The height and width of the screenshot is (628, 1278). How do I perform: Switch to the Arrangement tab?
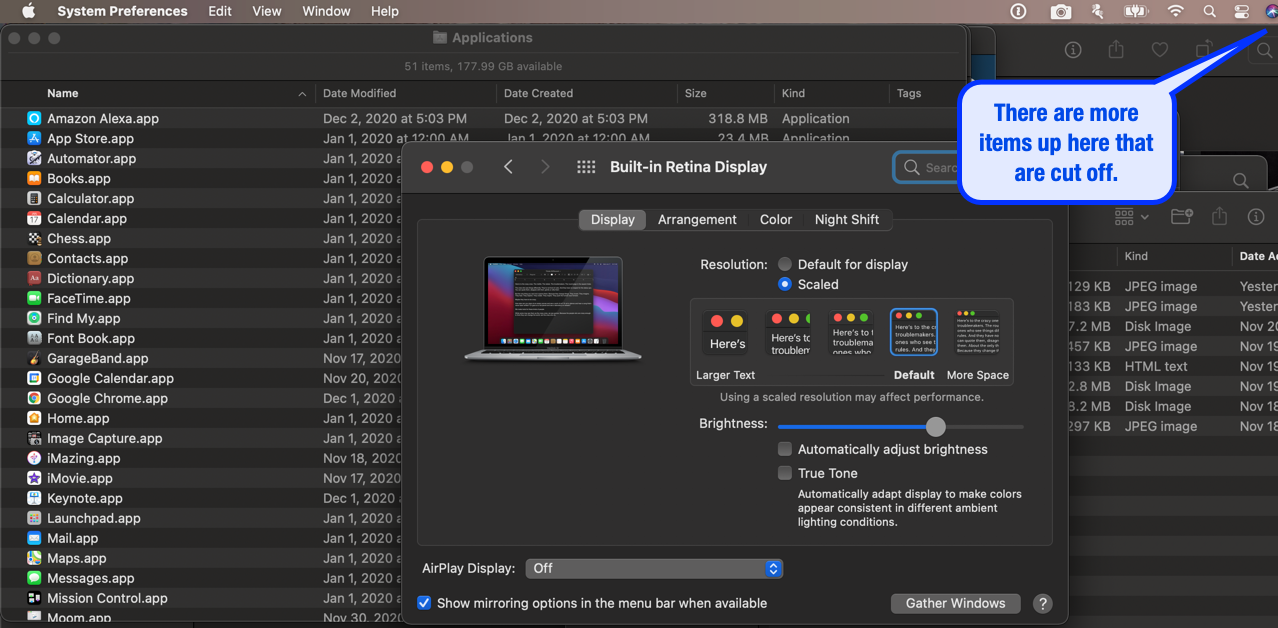click(697, 220)
